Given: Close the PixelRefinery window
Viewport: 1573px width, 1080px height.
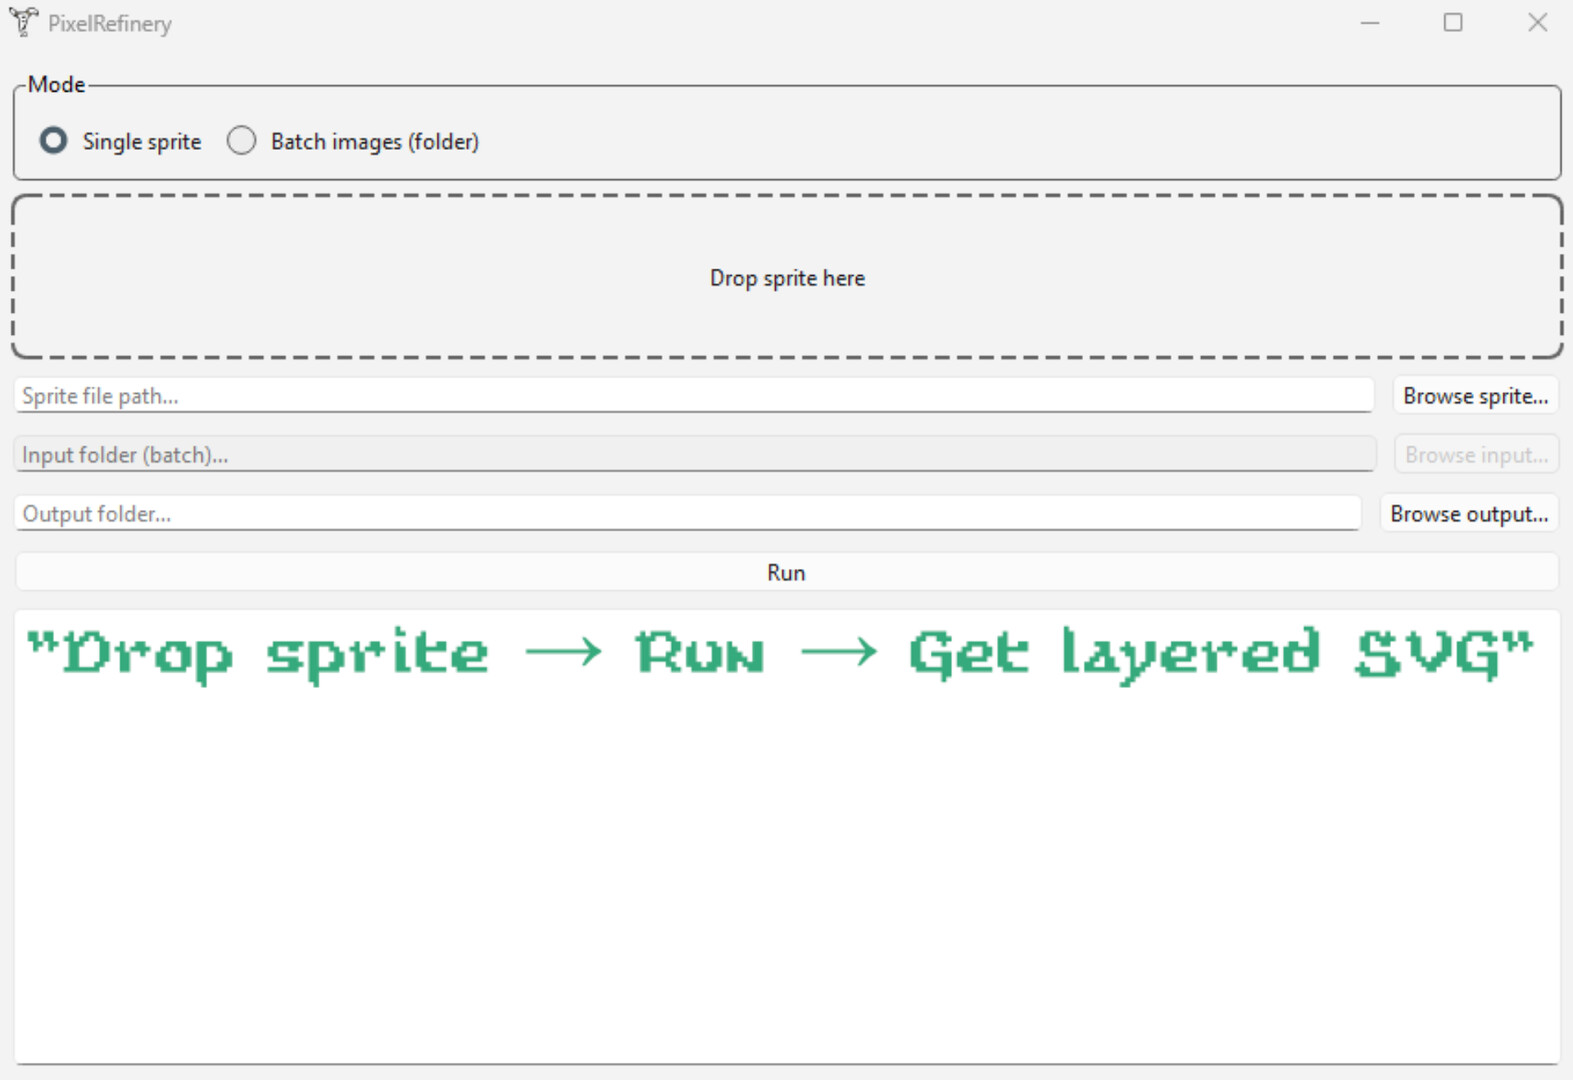Looking at the screenshot, I should click(x=1537, y=22).
